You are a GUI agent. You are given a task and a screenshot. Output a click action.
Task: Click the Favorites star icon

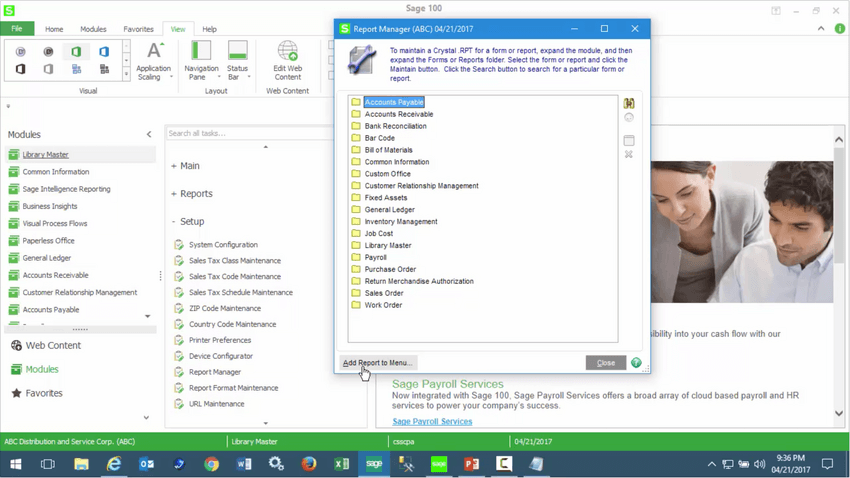[16, 393]
